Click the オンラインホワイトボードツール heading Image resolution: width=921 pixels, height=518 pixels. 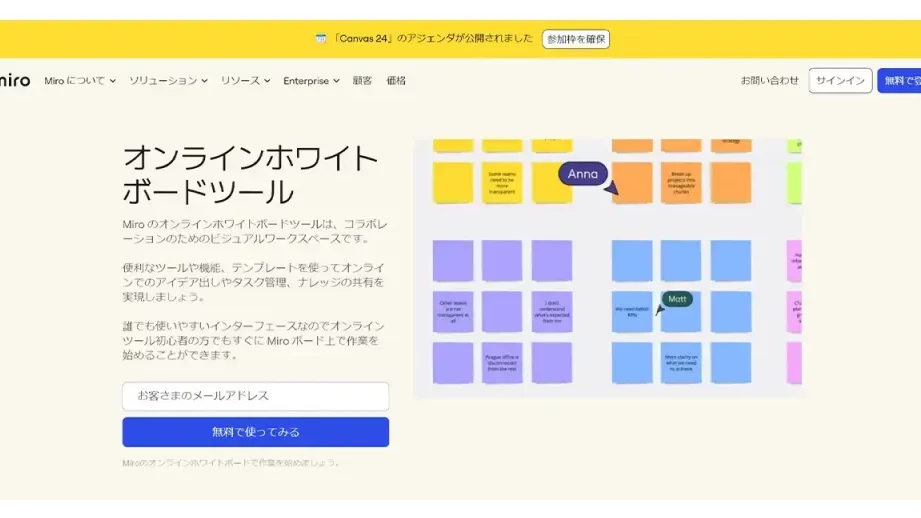pos(250,175)
